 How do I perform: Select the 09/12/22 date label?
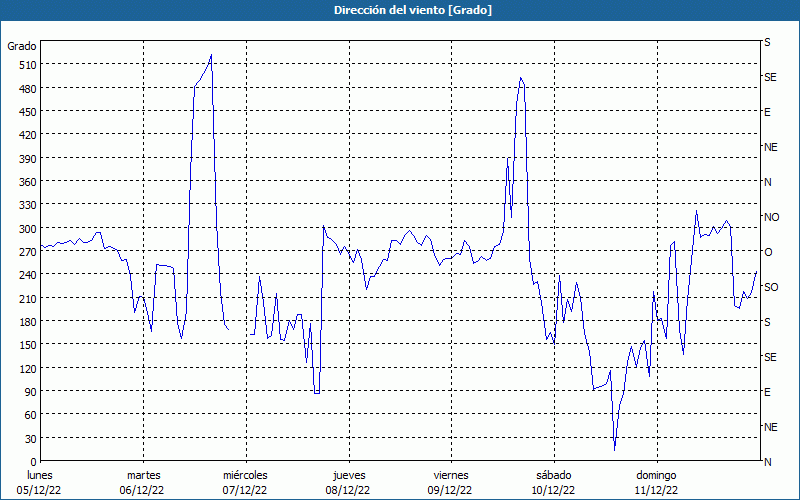[x=450, y=490]
